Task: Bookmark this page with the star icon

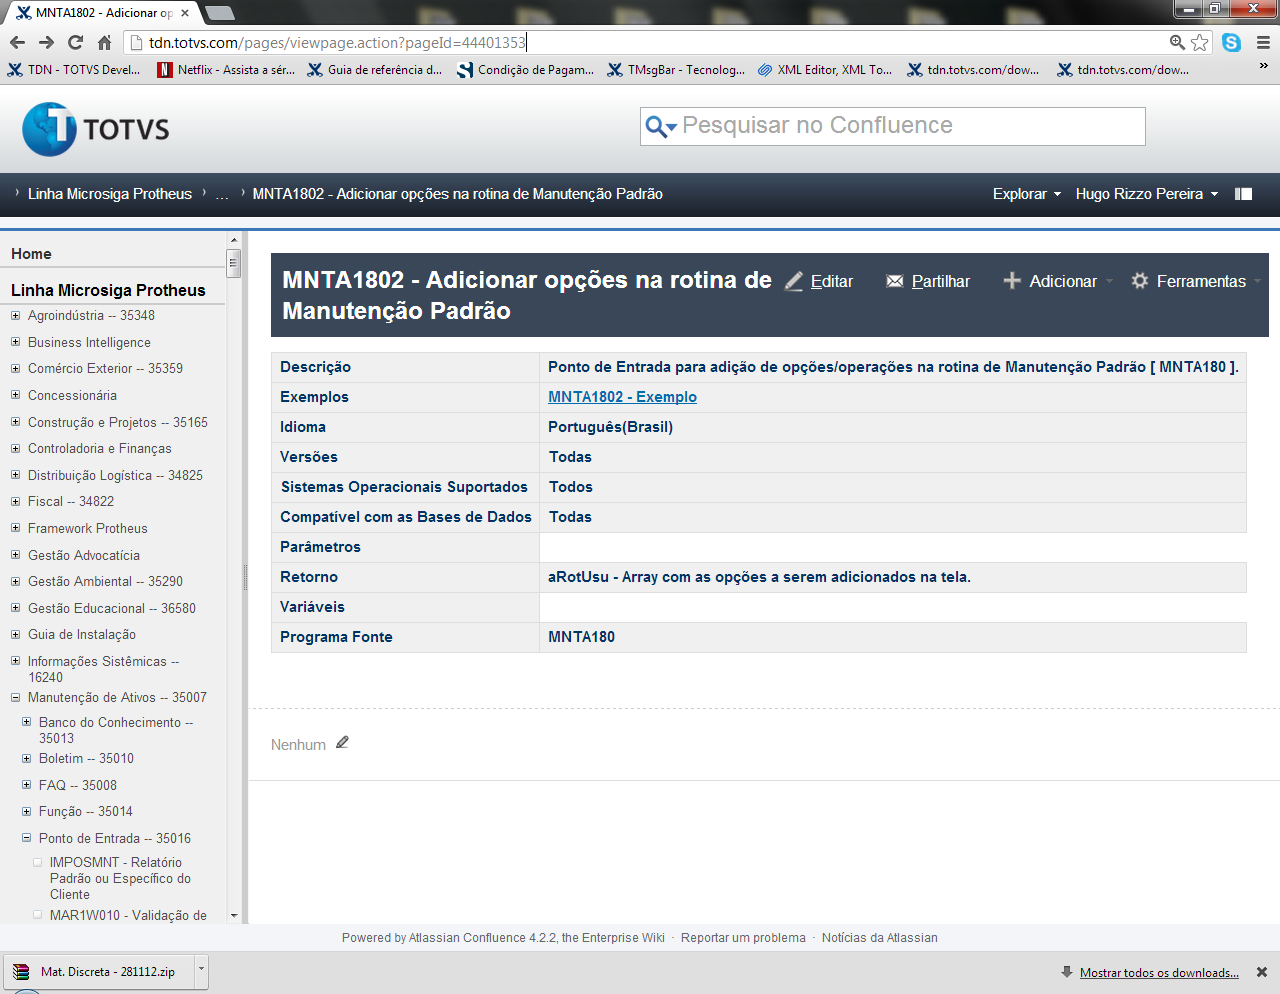Action: point(1200,42)
